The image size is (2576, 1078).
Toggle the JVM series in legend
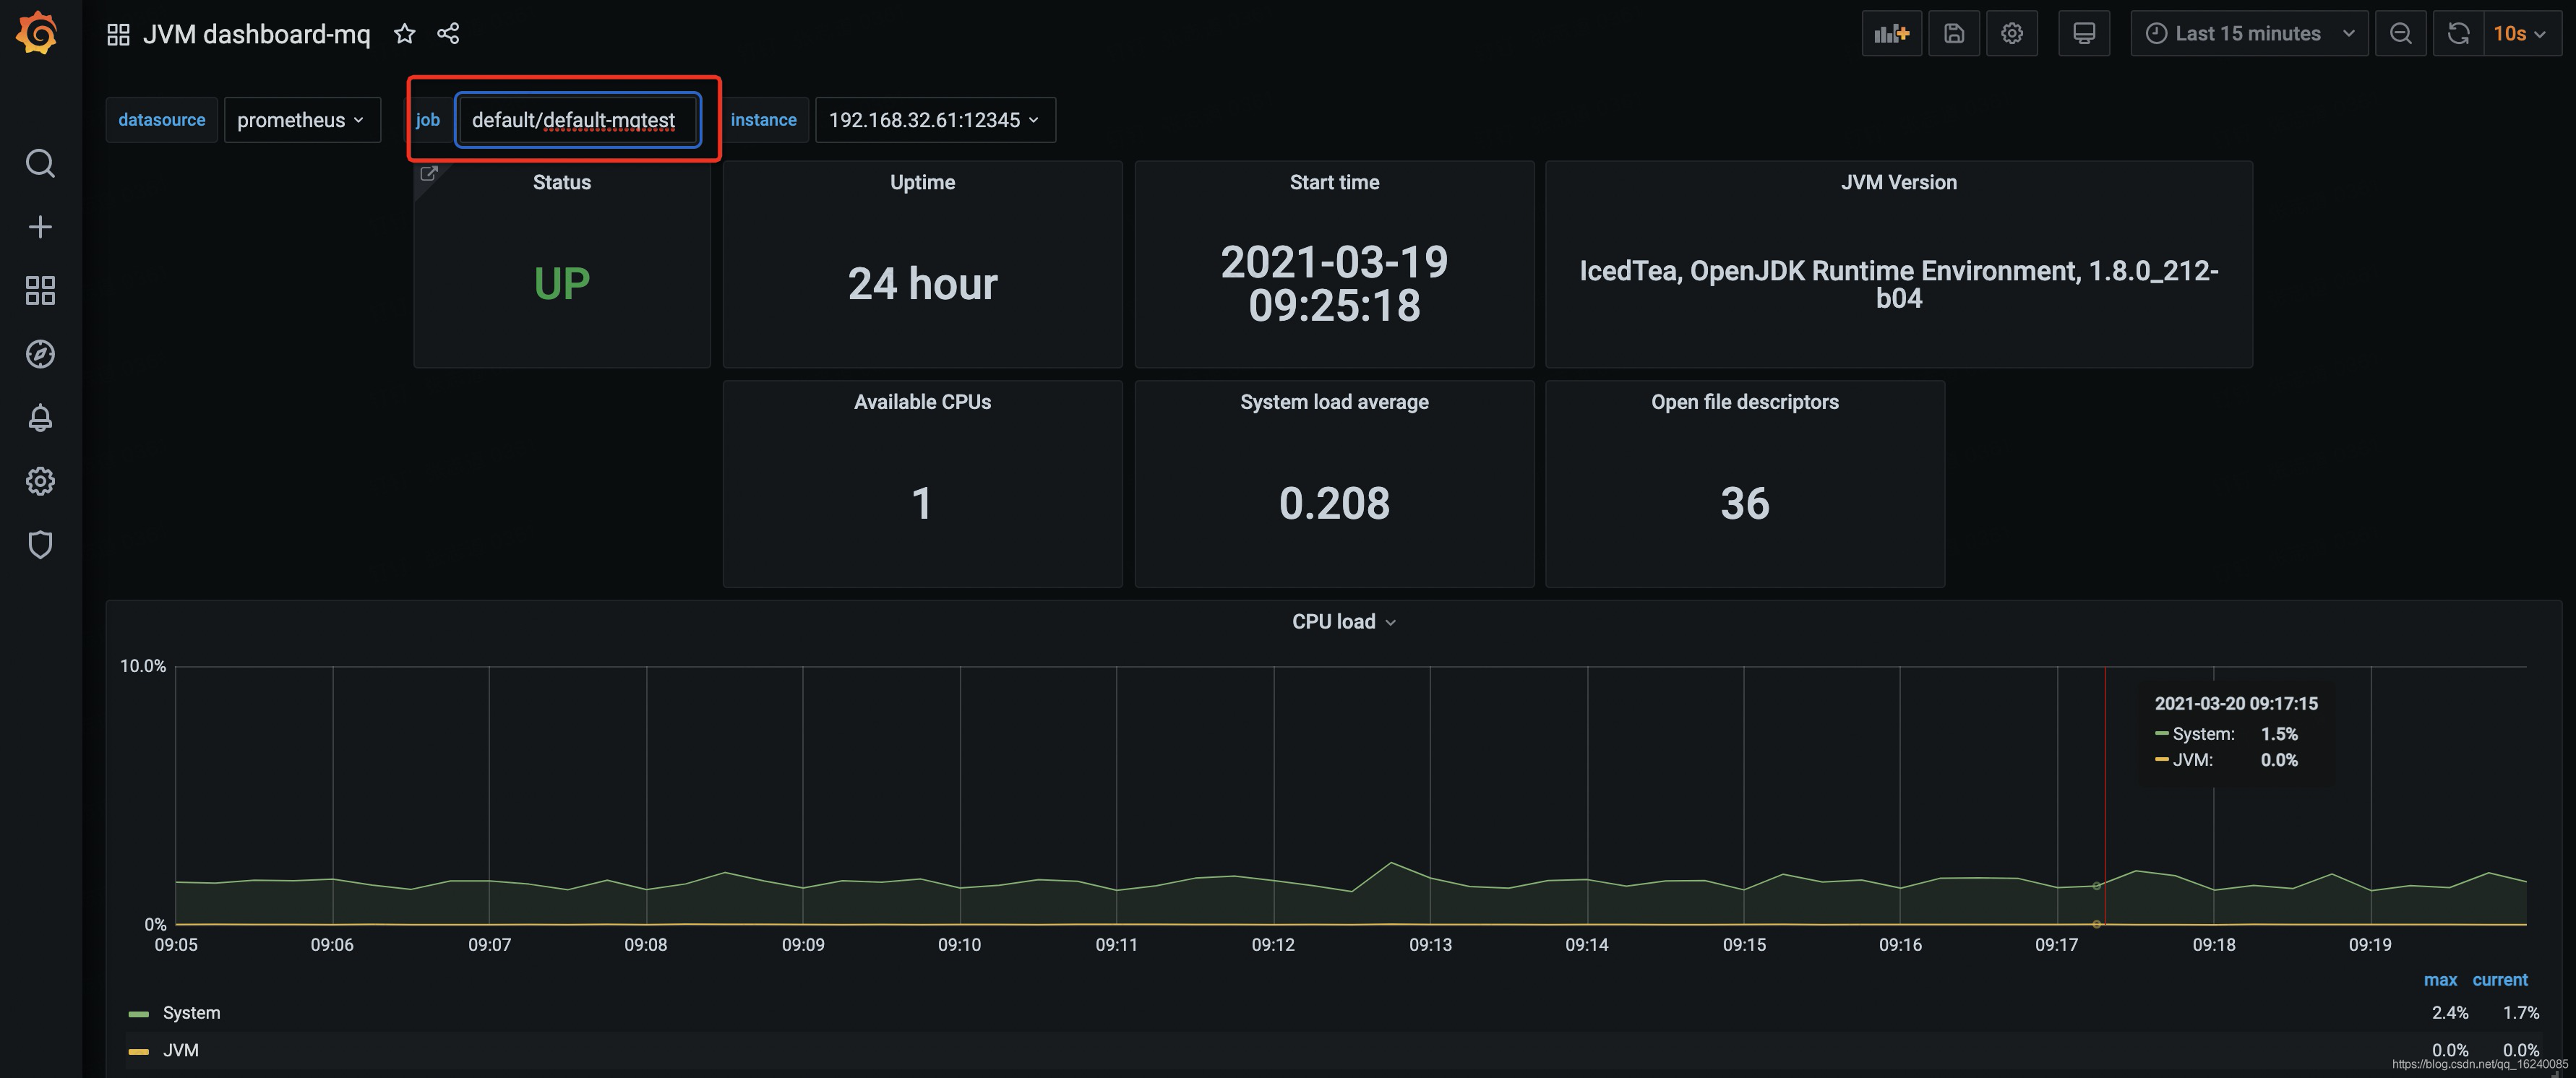(x=180, y=1050)
